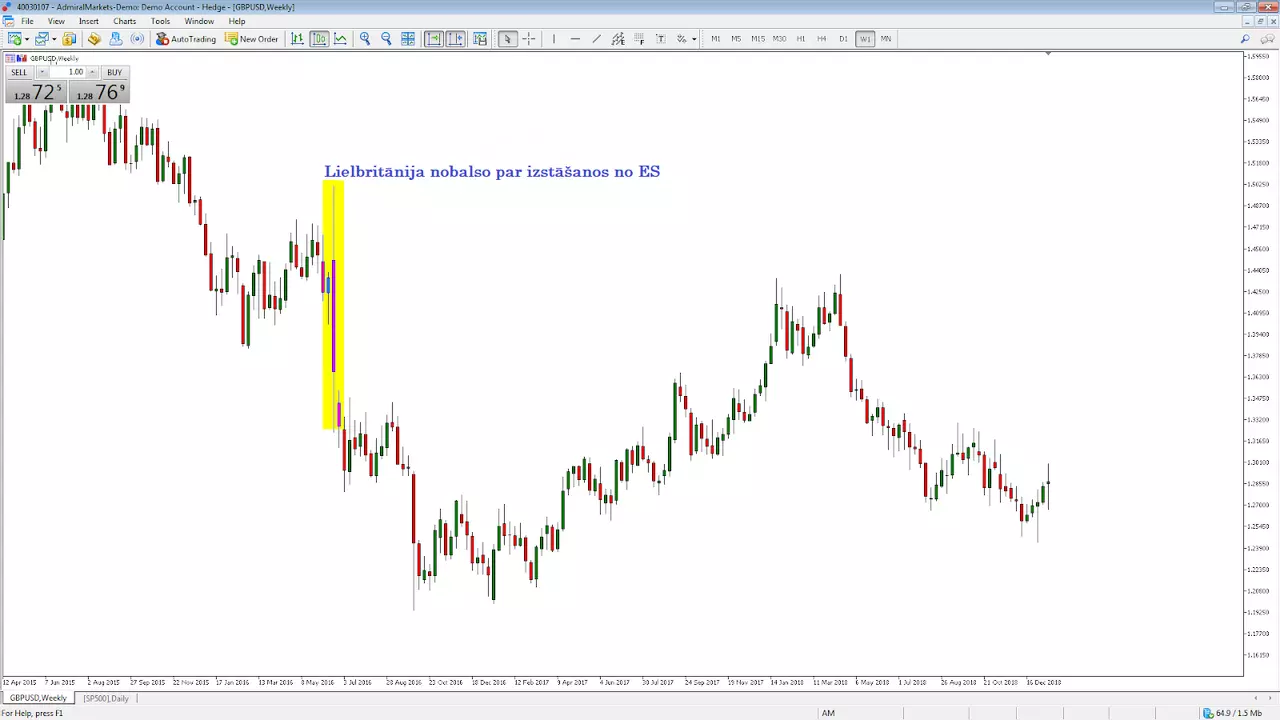Select the Crosshair tool
1280x720 pixels.
tap(529, 39)
